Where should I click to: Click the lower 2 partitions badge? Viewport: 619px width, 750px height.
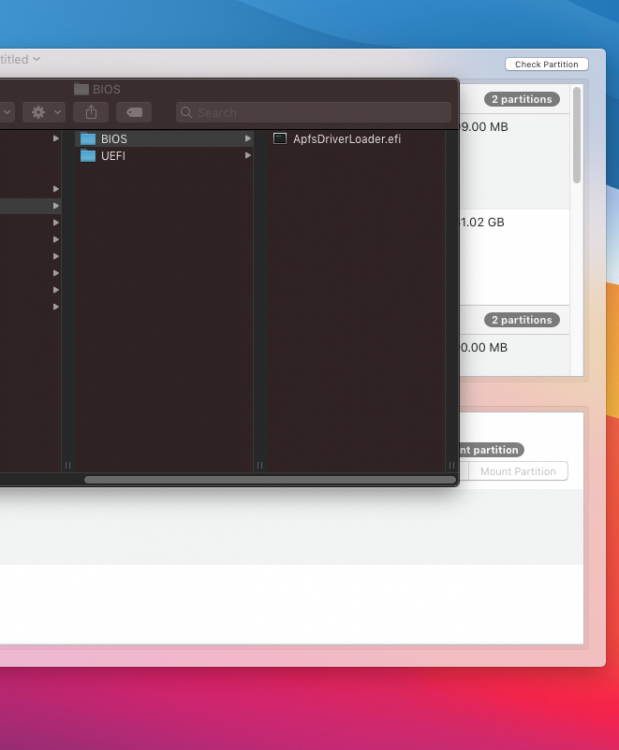[x=522, y=320]
